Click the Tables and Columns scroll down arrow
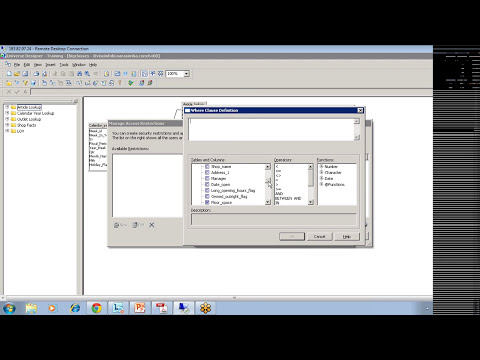Screen dimensions: 480x360 pyautogui.click(x=268, y=202)
